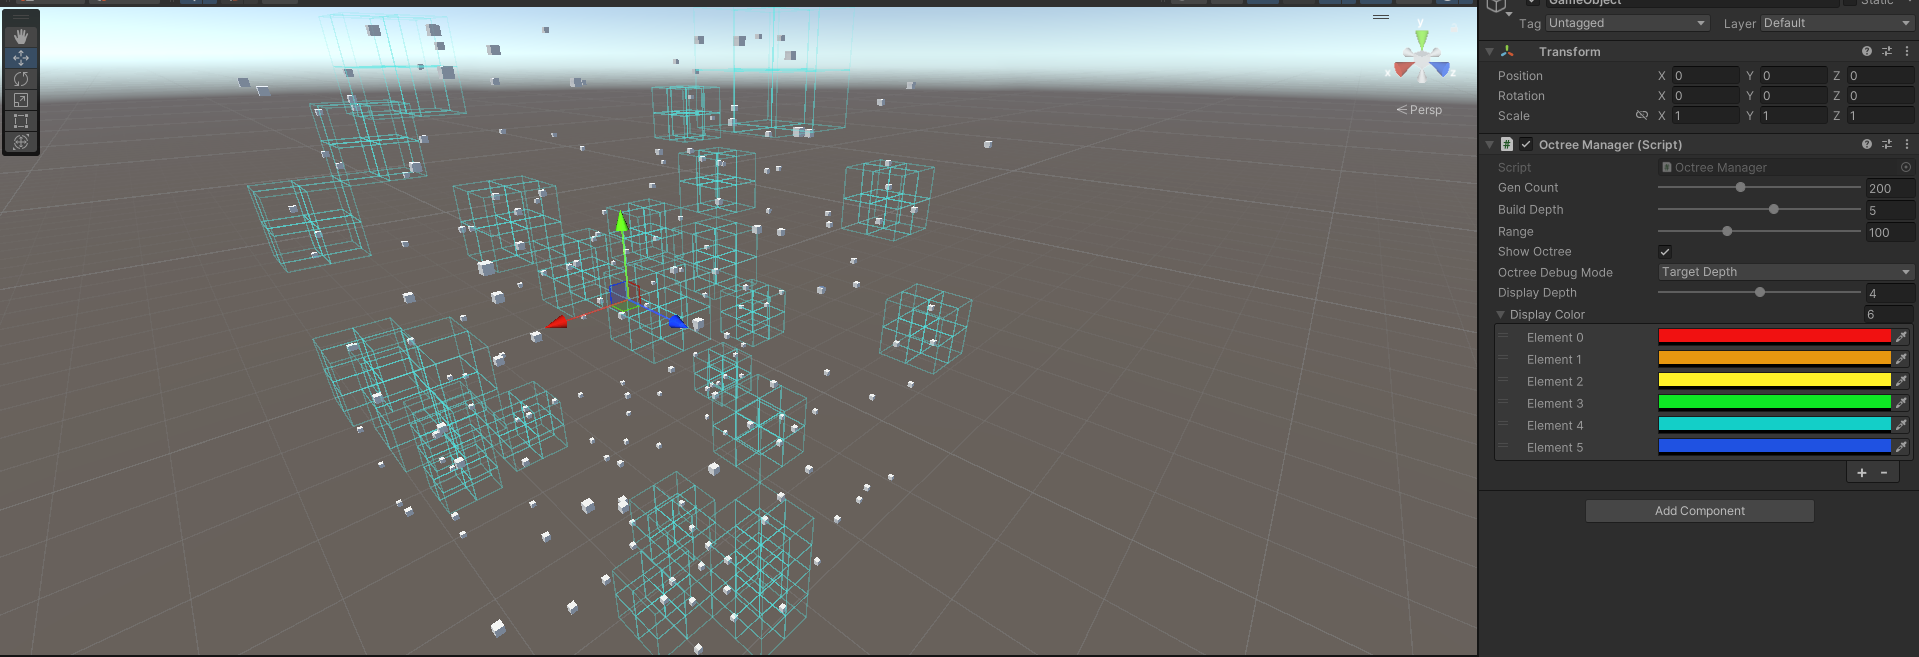Toggle Persp projection label
The width and height of the screenshot is (1919, 657).
click(1419, 110)
